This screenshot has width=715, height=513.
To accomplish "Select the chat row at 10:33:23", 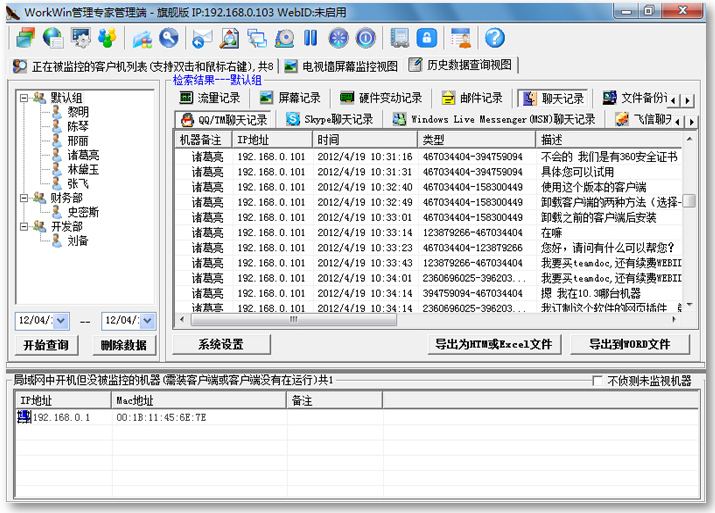I will click(428, 248).
